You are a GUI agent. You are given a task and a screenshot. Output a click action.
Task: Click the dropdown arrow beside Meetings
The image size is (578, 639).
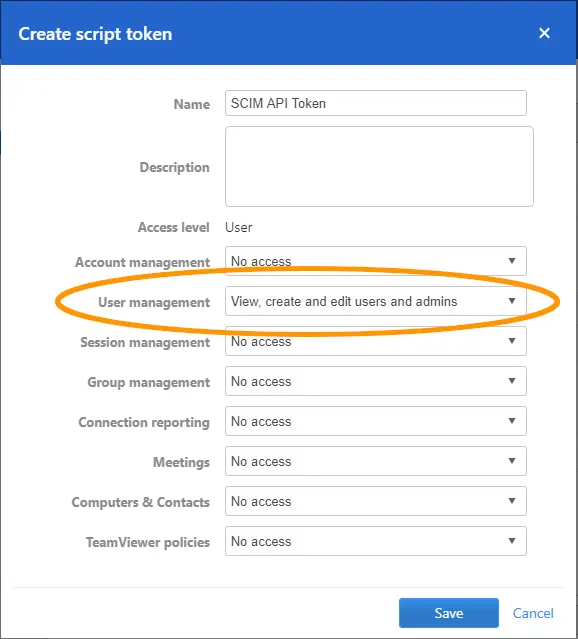click(x=512, y=461)
